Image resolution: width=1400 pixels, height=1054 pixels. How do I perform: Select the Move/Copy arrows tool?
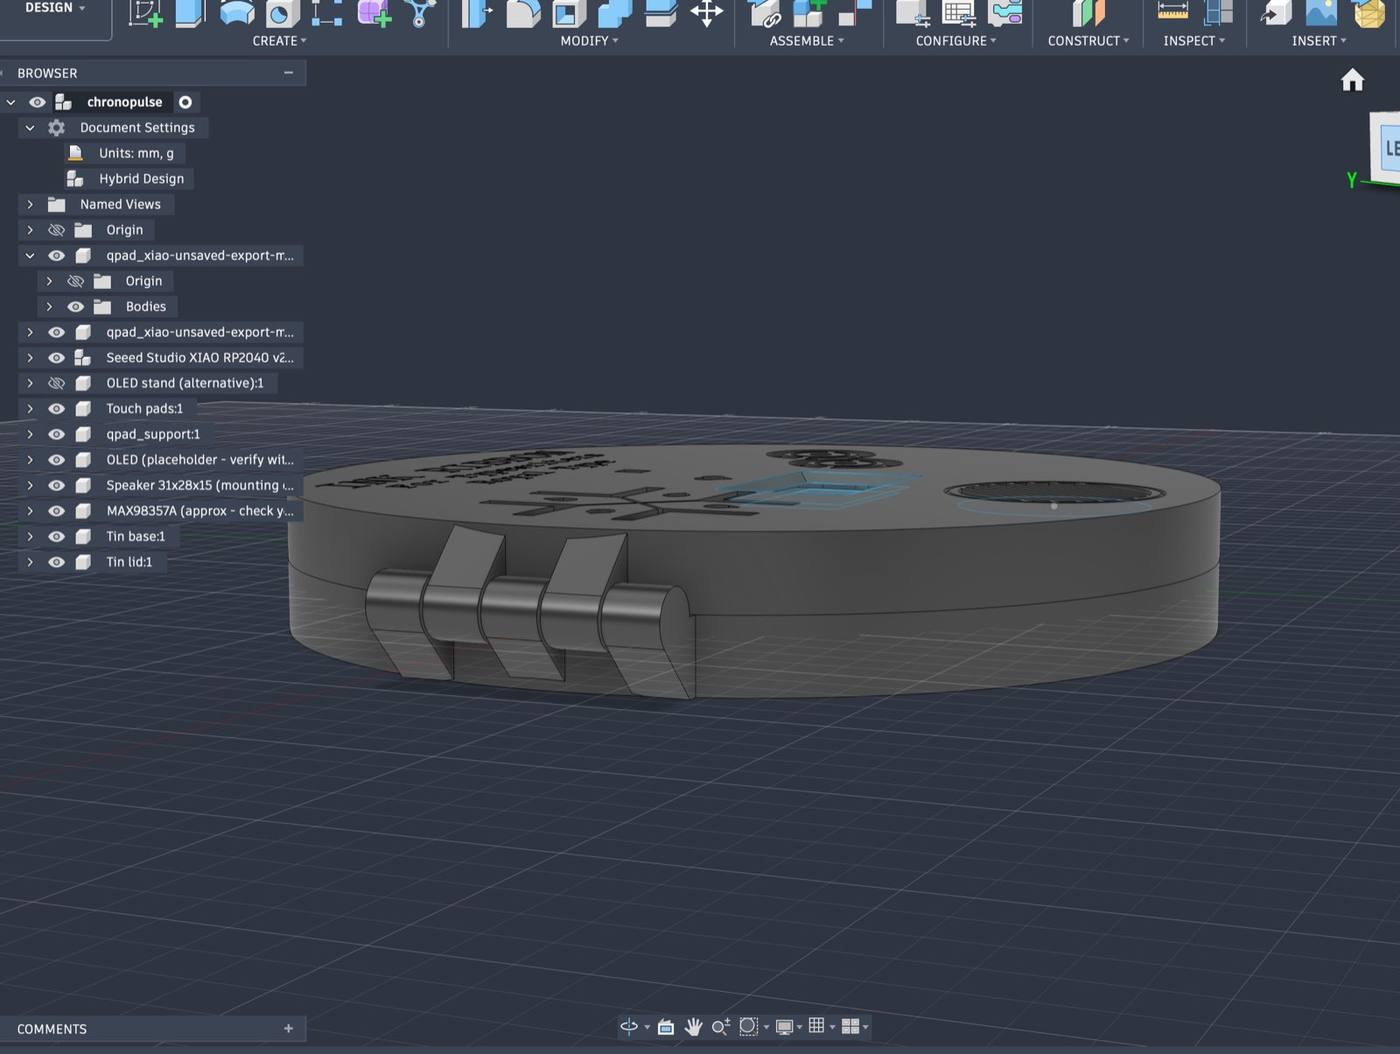[706, 13]
